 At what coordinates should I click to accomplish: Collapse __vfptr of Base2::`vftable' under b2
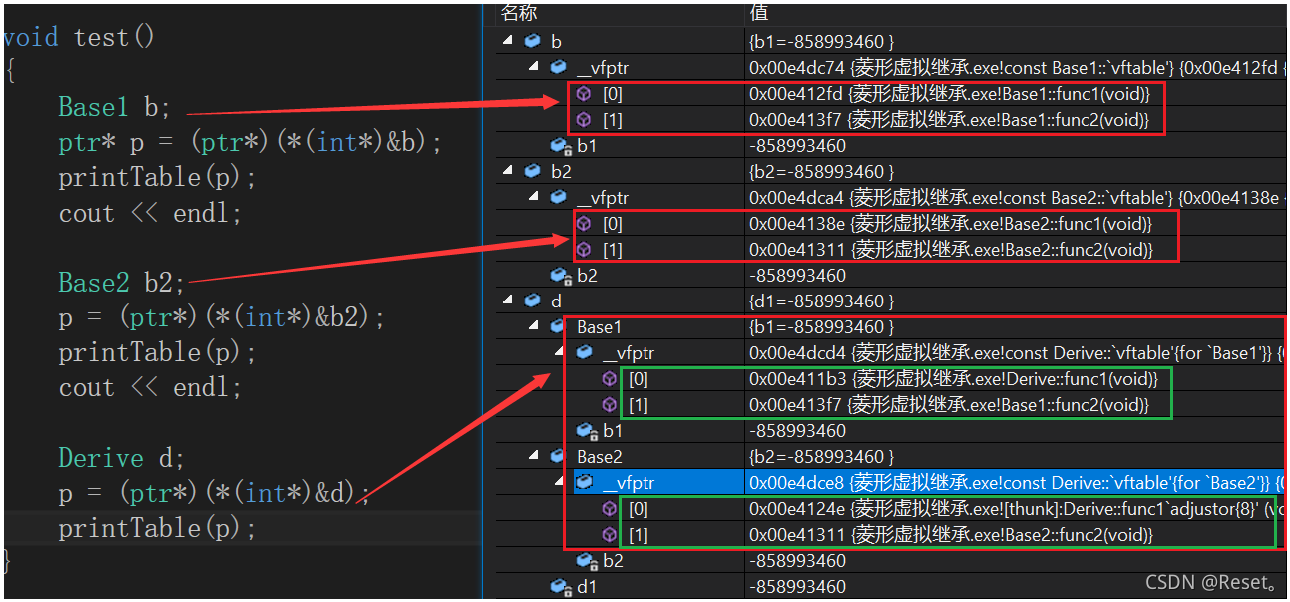(534, 197)
